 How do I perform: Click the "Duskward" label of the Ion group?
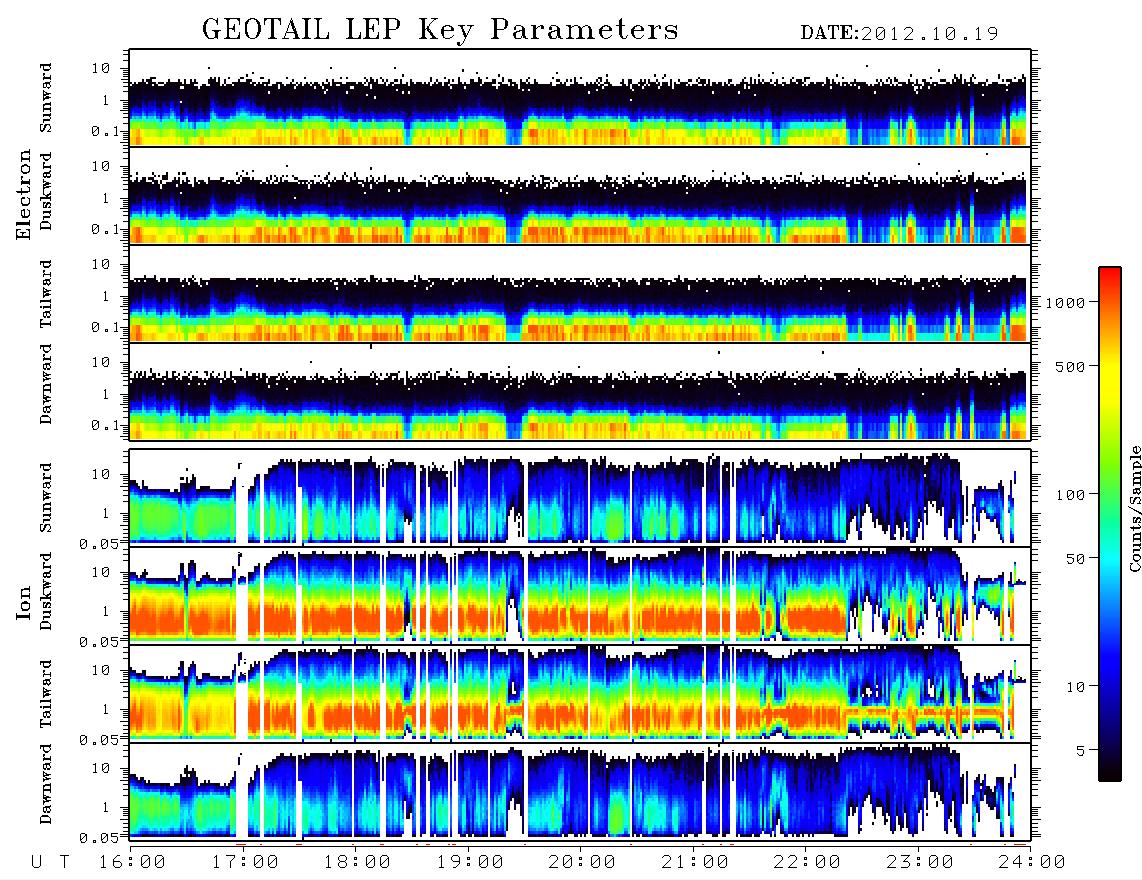pyautogui.click(x=46, y=591)
